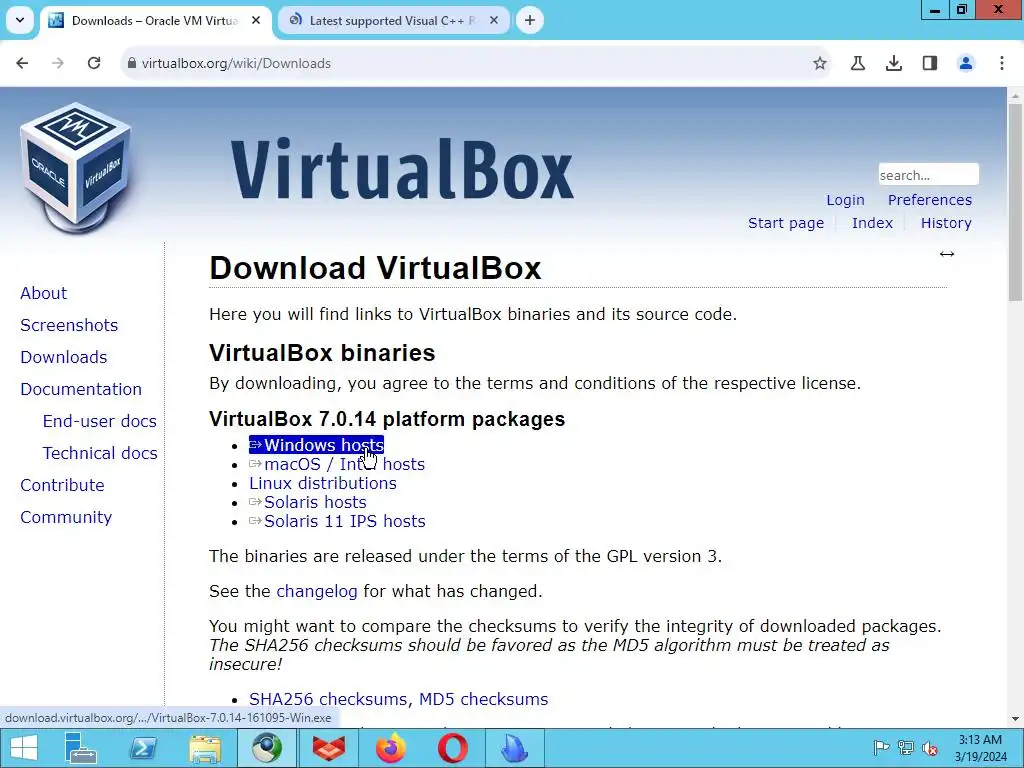Open Screenshots in the sidebar
This screenshot has width=1024, height=768.
[69, 325]
